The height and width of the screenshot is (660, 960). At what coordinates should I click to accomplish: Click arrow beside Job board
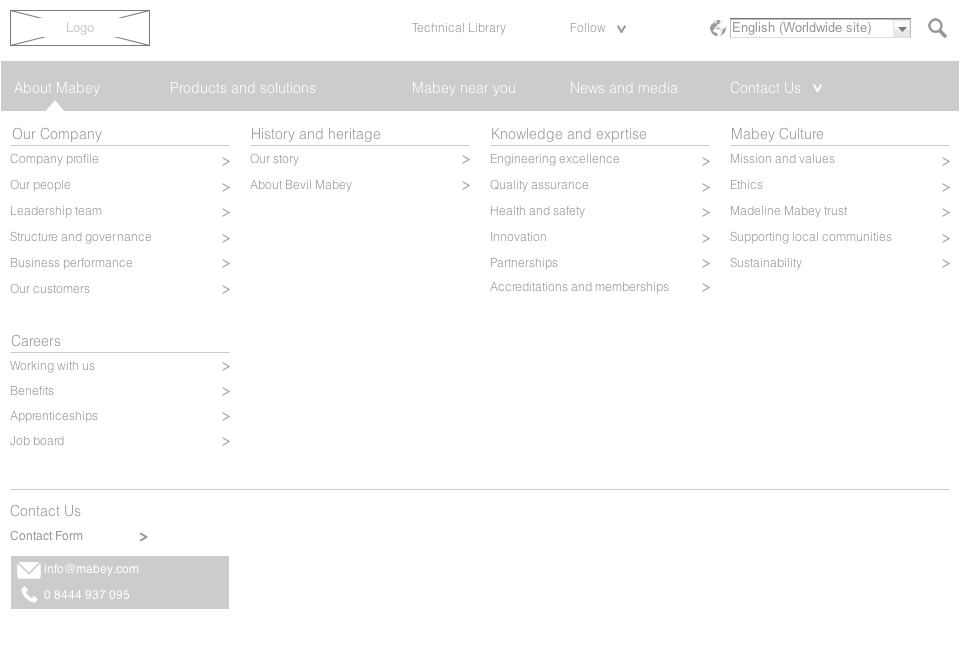pyautogui.click(x=226, y=441)
